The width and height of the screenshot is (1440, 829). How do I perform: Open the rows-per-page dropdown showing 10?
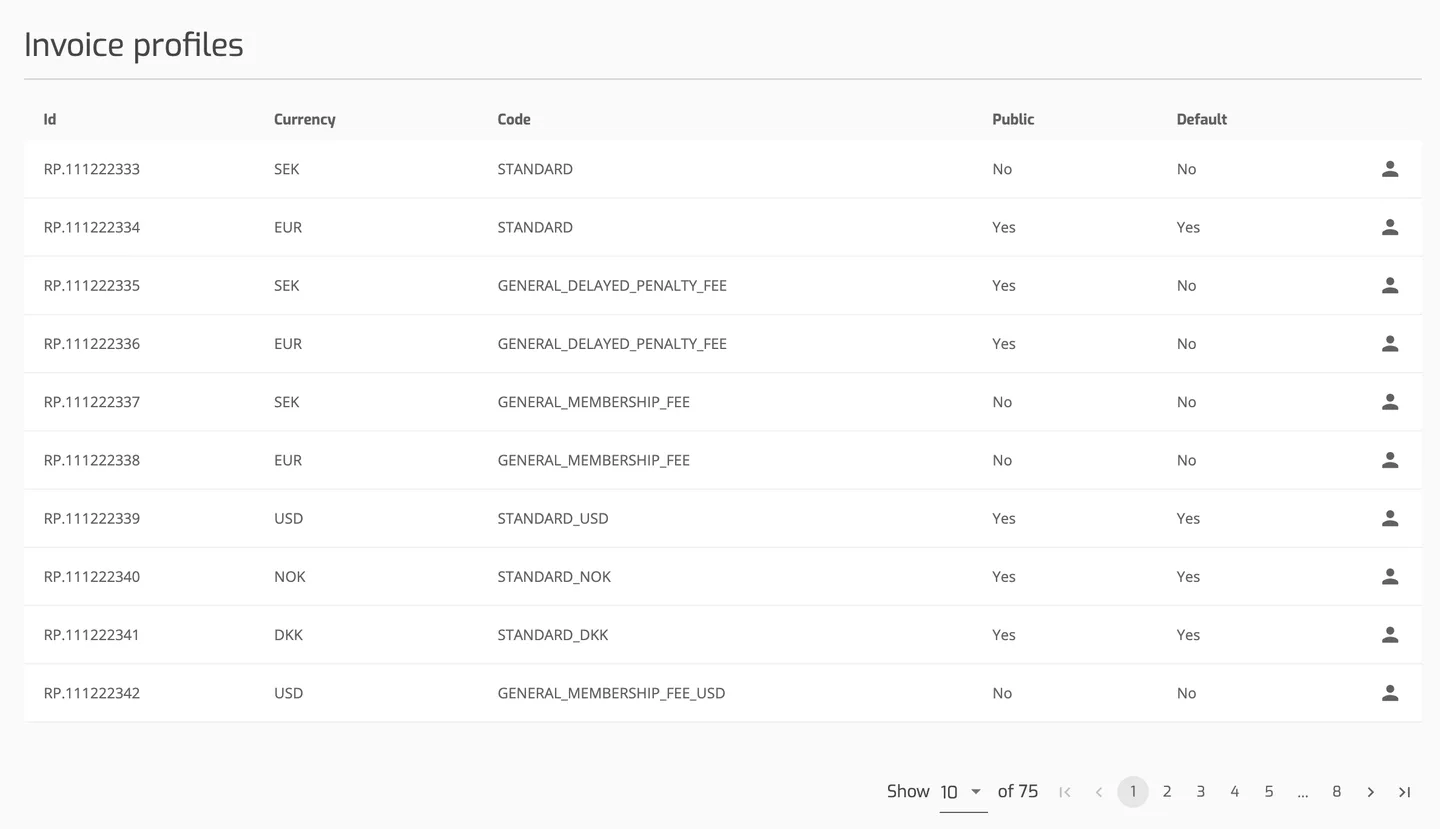[x=963, y=792]
